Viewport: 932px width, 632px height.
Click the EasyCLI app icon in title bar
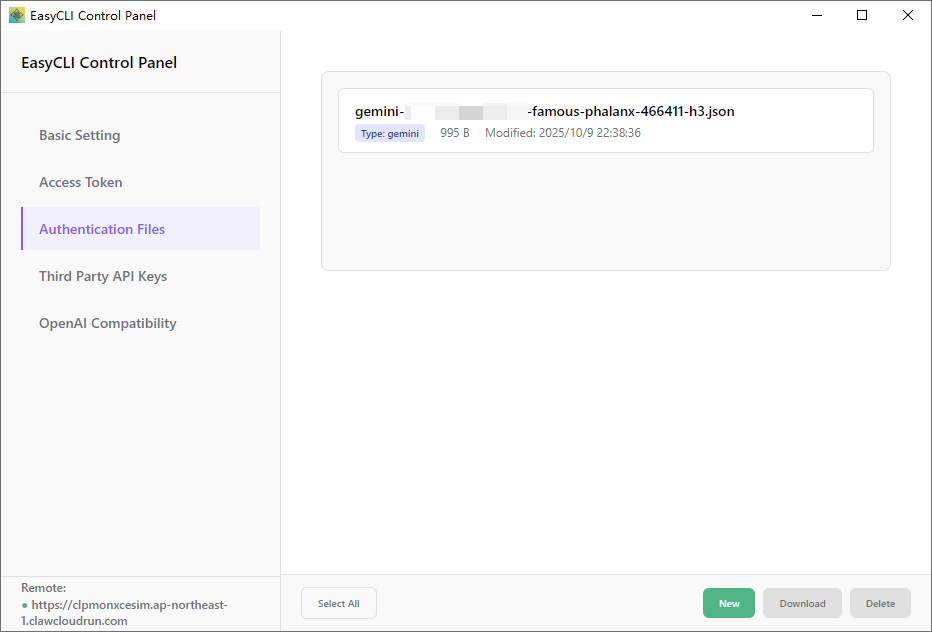17,15
